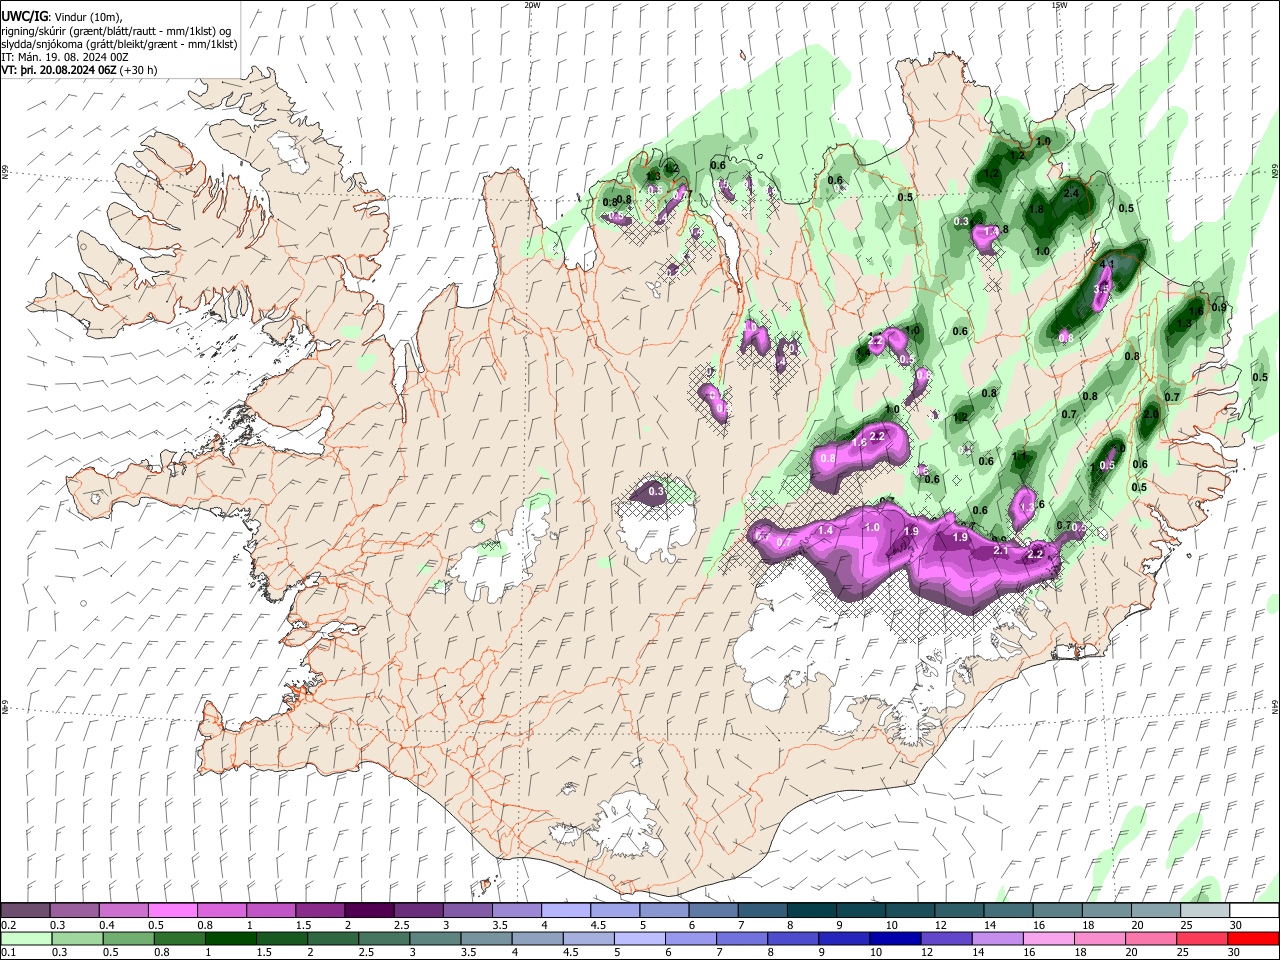Pick the palest green 0.1 swatch in rain legend
This screenshot has width=1280, height=960.
click(x=26, y=939)
